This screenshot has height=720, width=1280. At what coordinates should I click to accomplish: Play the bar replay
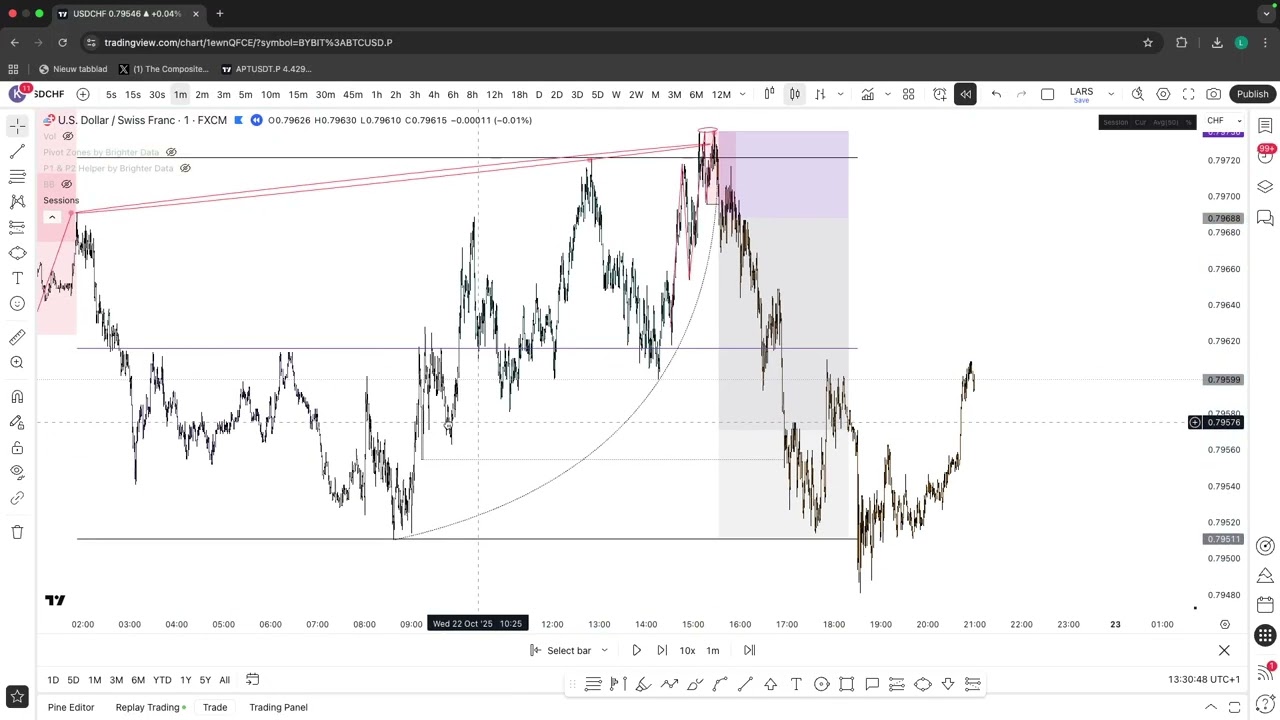636,650
